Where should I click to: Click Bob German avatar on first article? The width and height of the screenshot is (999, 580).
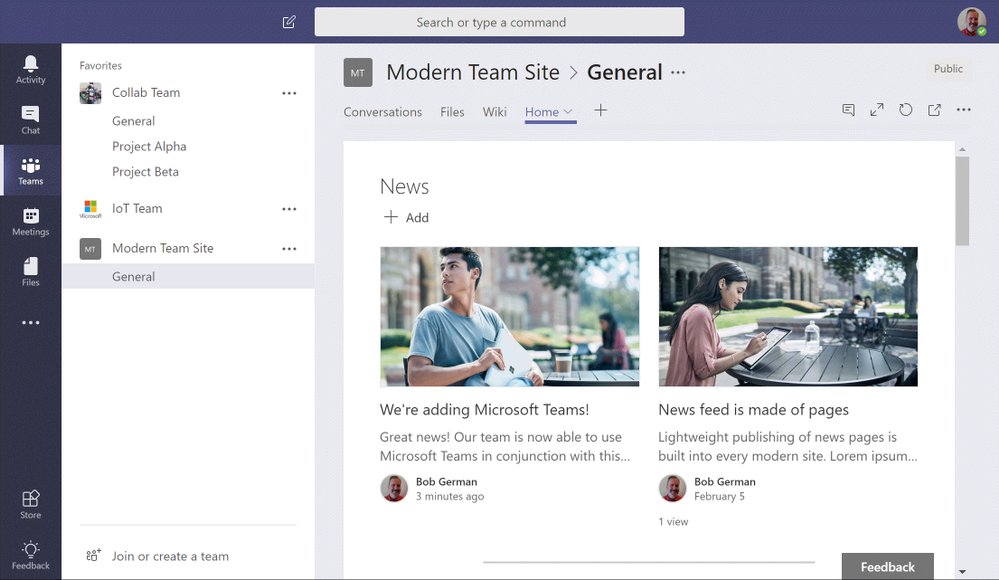[x=394, y=488]
